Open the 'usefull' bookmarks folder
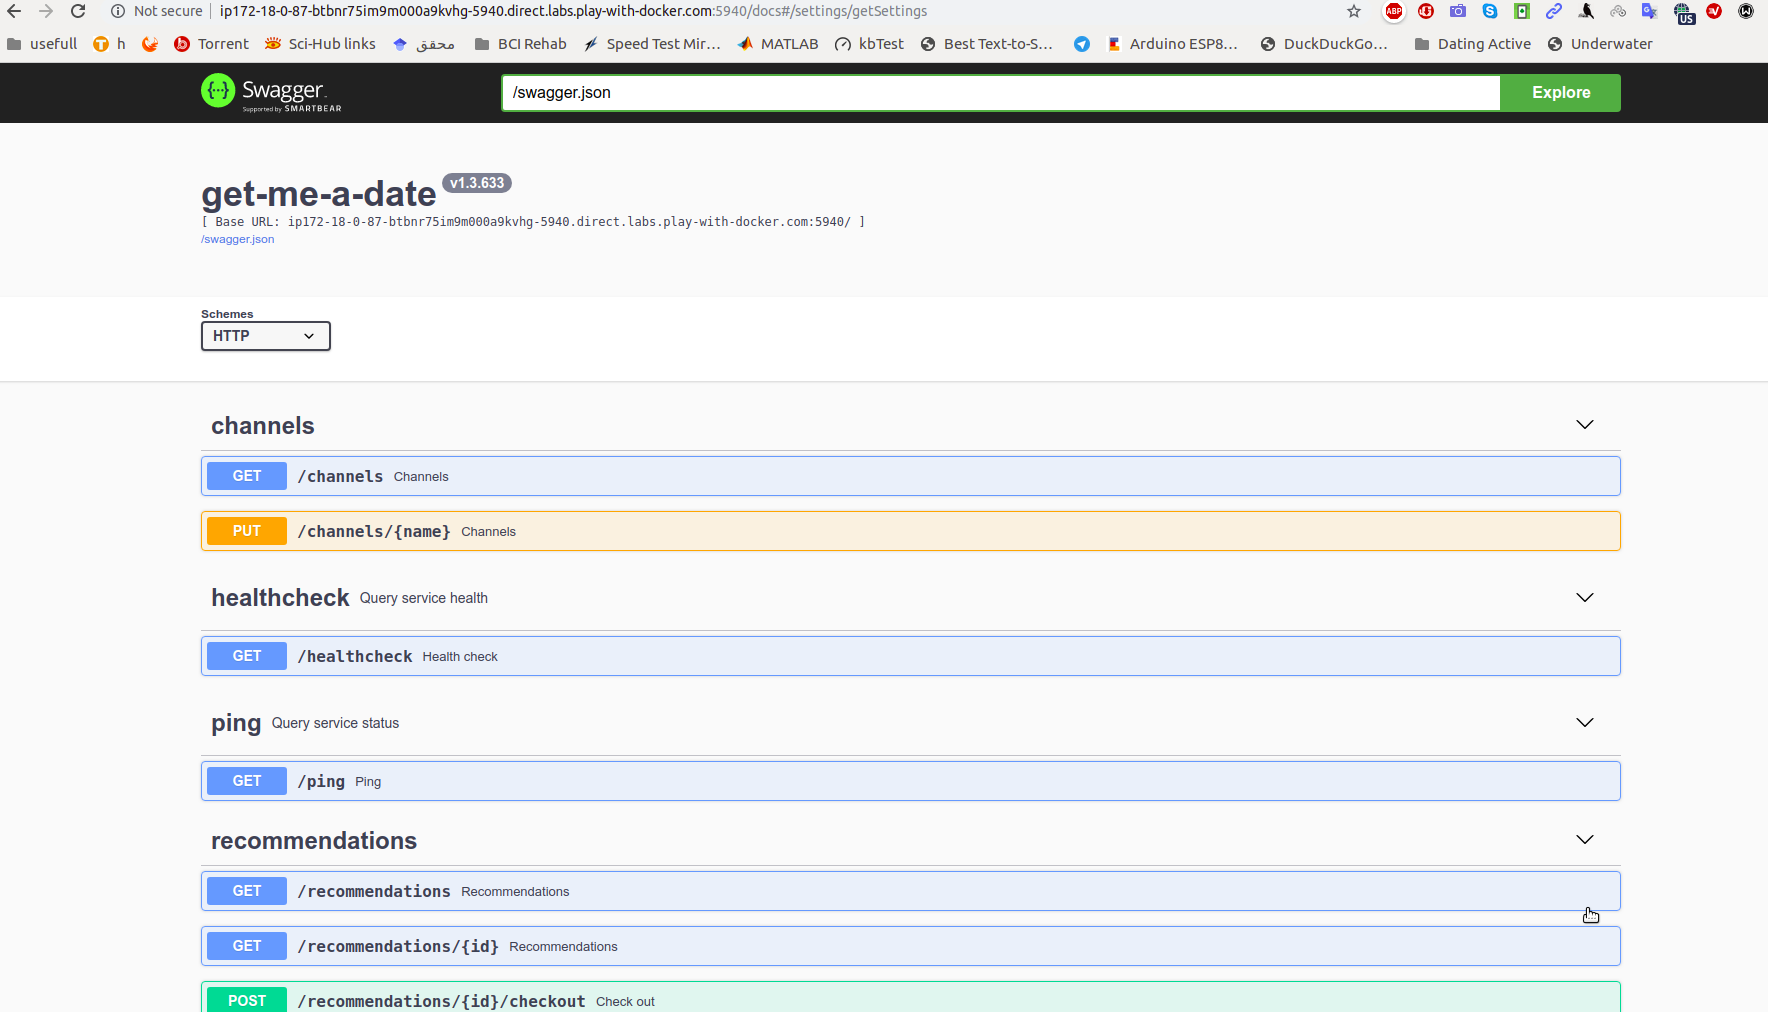Screen dimensions: 1768x1012 click(x=42, y=44)
